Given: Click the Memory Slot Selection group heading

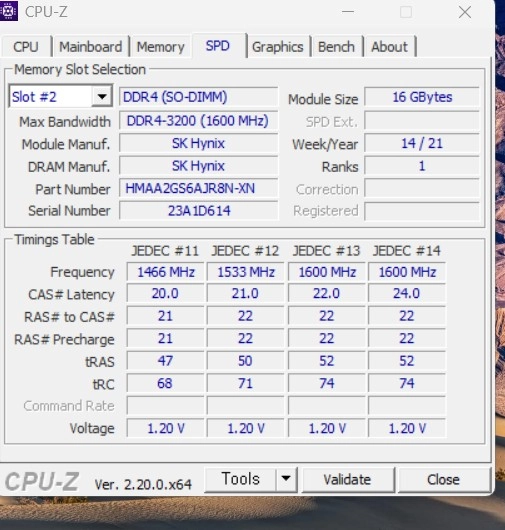Looking at the screenshot, I should (x=80, y=70).
